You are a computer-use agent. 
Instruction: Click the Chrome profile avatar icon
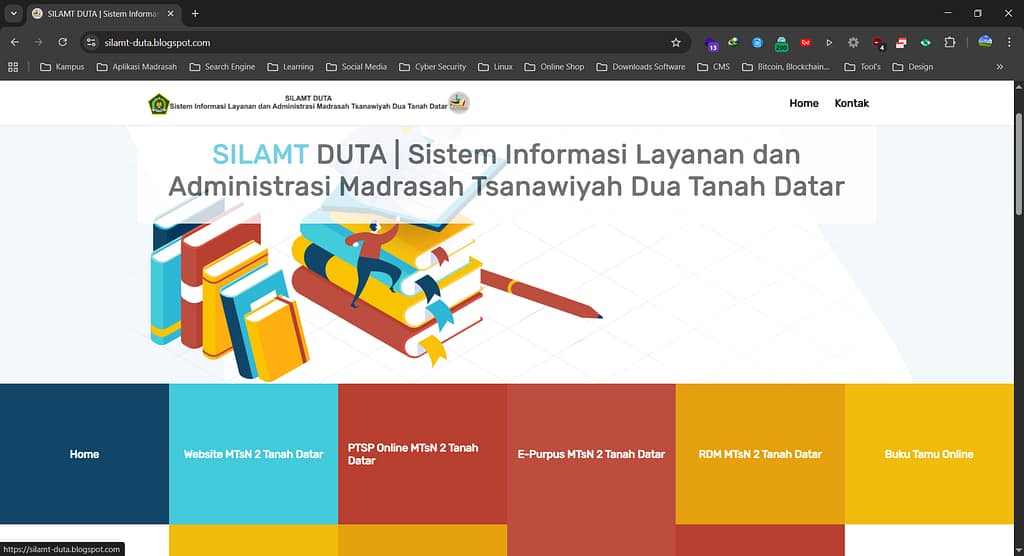click(985, 43)
